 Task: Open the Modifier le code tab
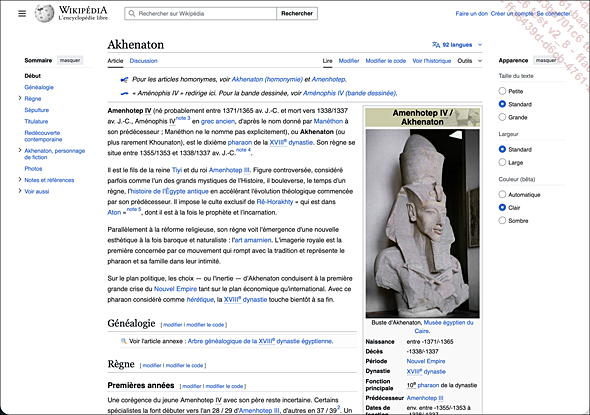[386, 61]
